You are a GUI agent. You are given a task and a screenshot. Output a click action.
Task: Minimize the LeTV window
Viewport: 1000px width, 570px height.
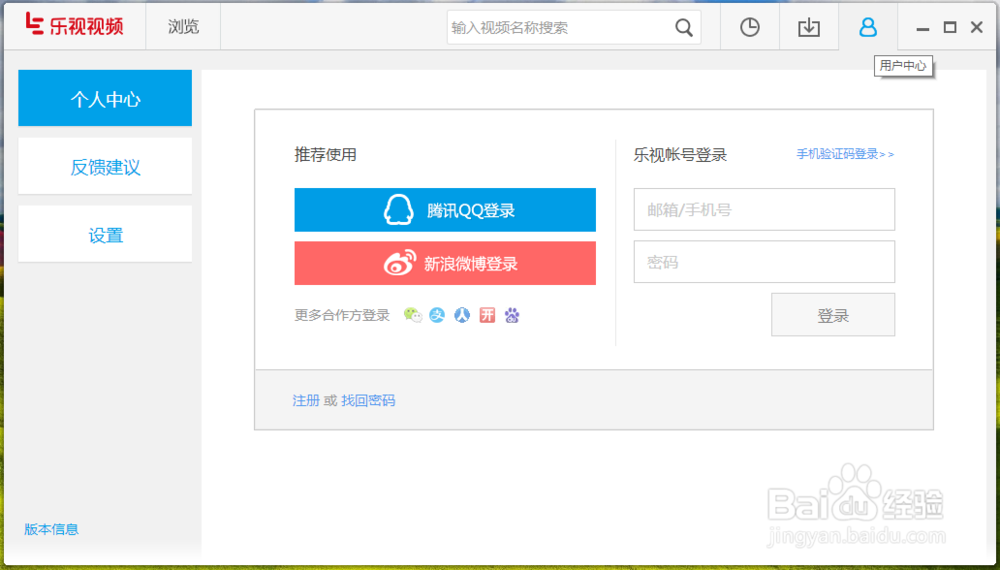tap(922, 28)
